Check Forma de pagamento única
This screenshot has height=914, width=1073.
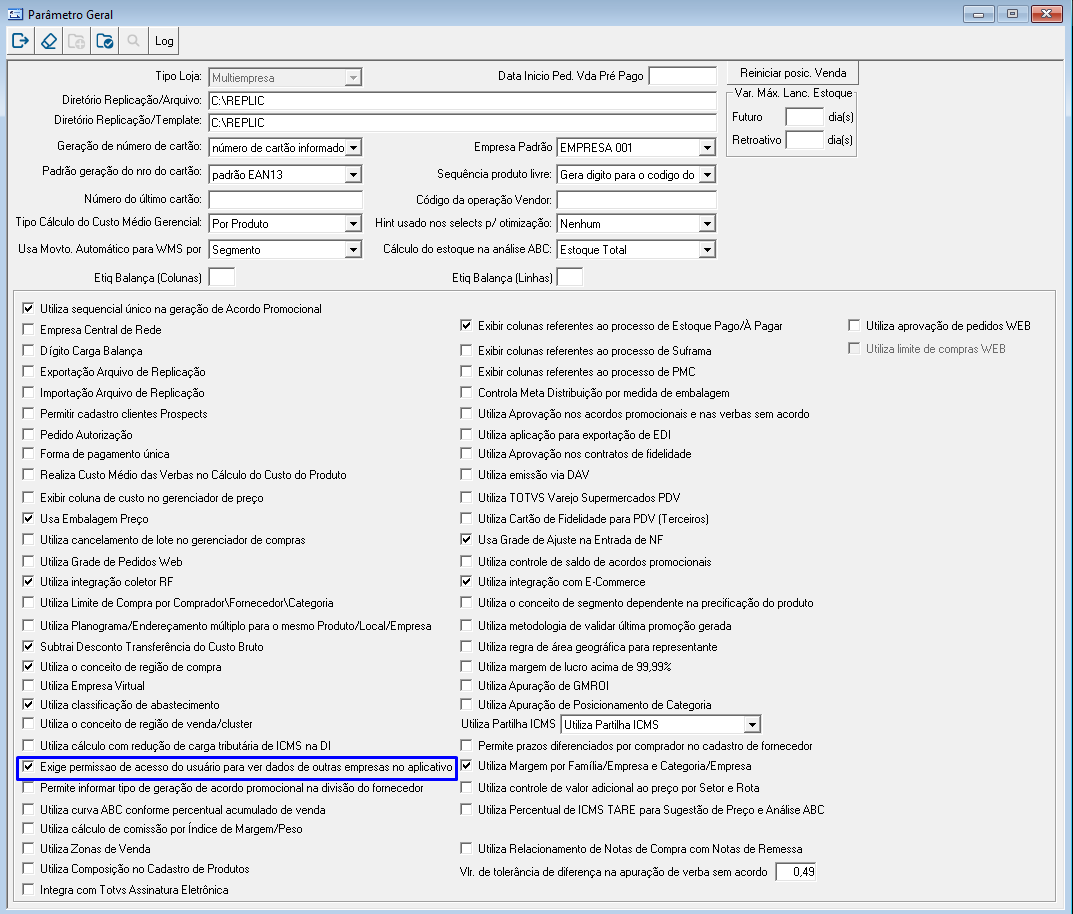(x=28, y=454)
